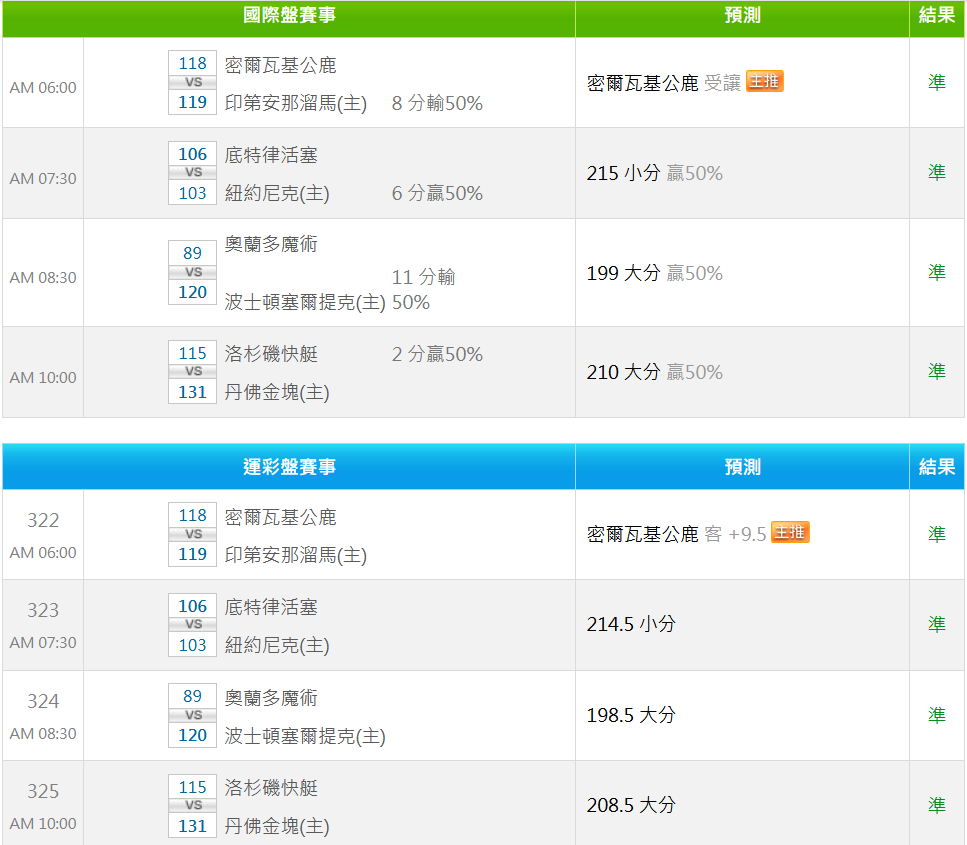Click 準 result in the 215 小分 贏50% row
The width and height of the screenshot is (967, 845).
937,172
